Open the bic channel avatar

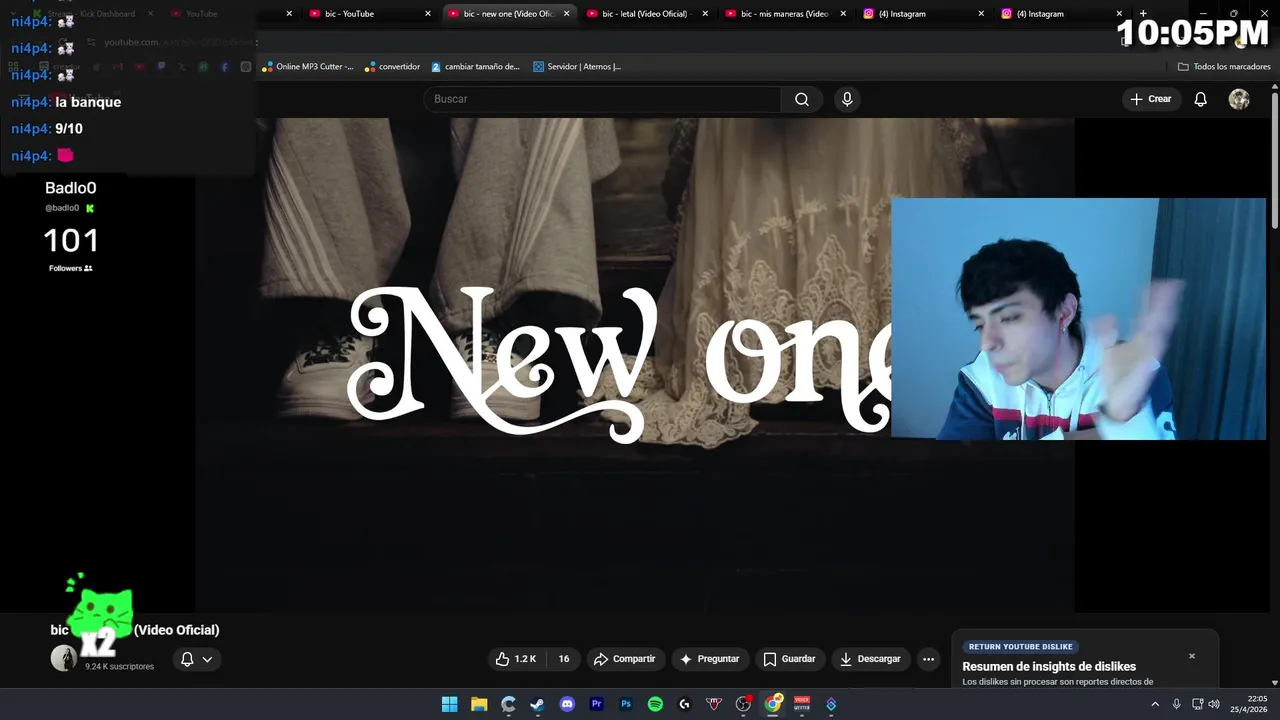(64, 658)
